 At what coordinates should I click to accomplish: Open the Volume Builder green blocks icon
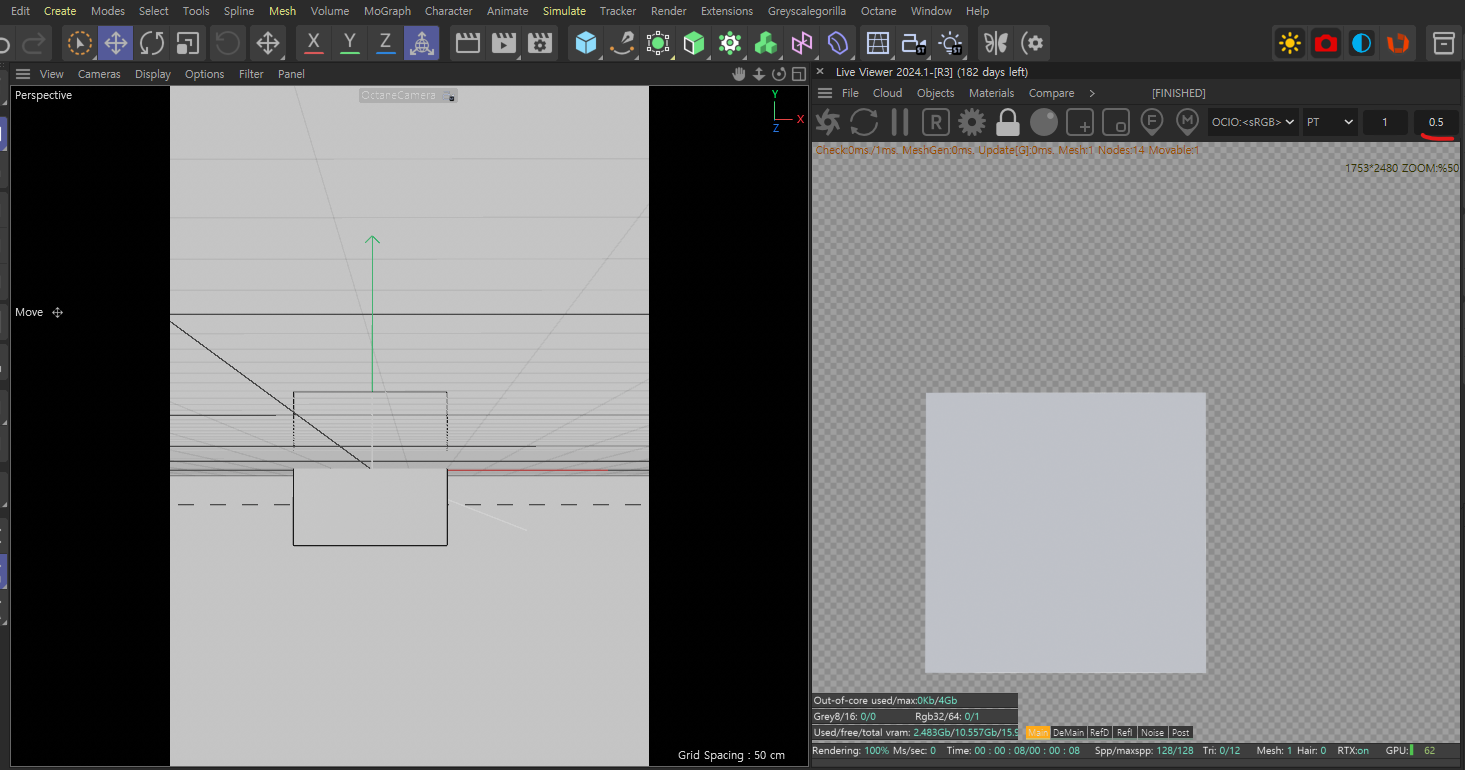point(766,43)
